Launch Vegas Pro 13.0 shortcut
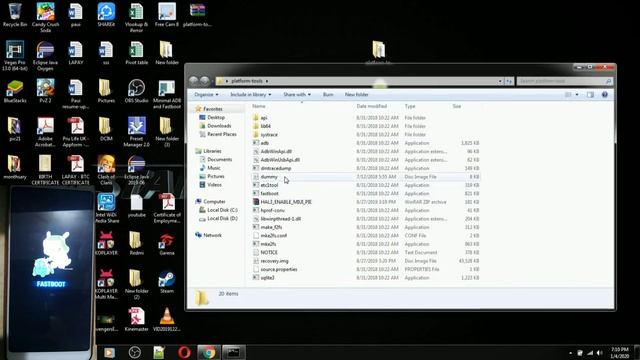The width and height of the screenshot is (640, 360). click(x=15, y=56)
